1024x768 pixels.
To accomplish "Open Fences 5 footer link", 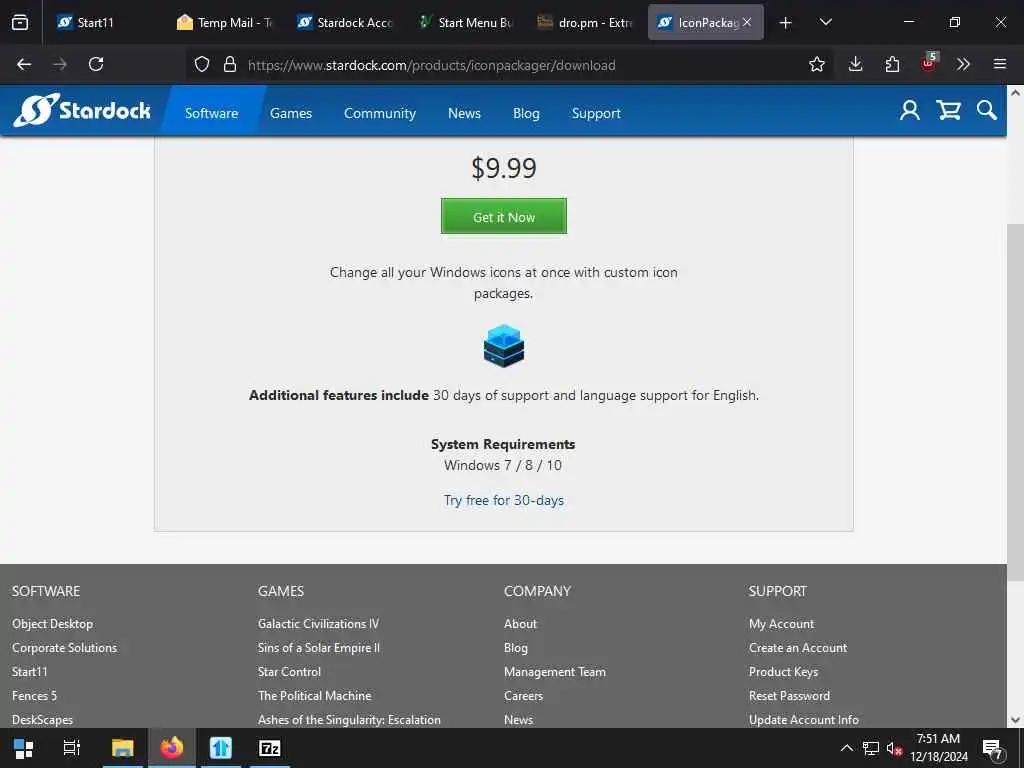I will point(34,696).
